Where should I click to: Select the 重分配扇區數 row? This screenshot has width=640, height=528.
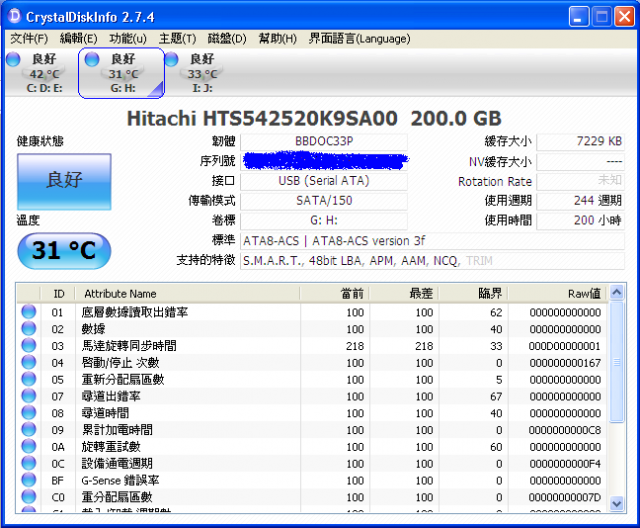(312, 497)
